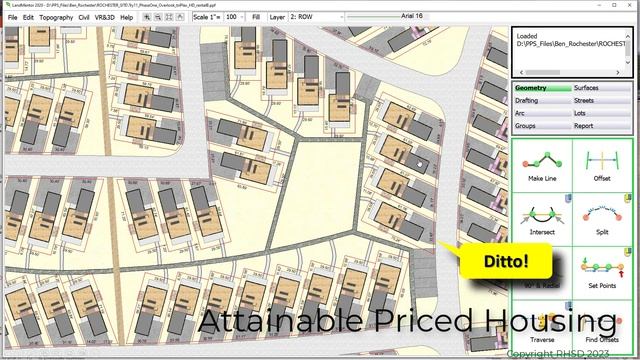Select the Split geometry tool
The width and height of the screenshot is (640, 360).
[602, 220]
